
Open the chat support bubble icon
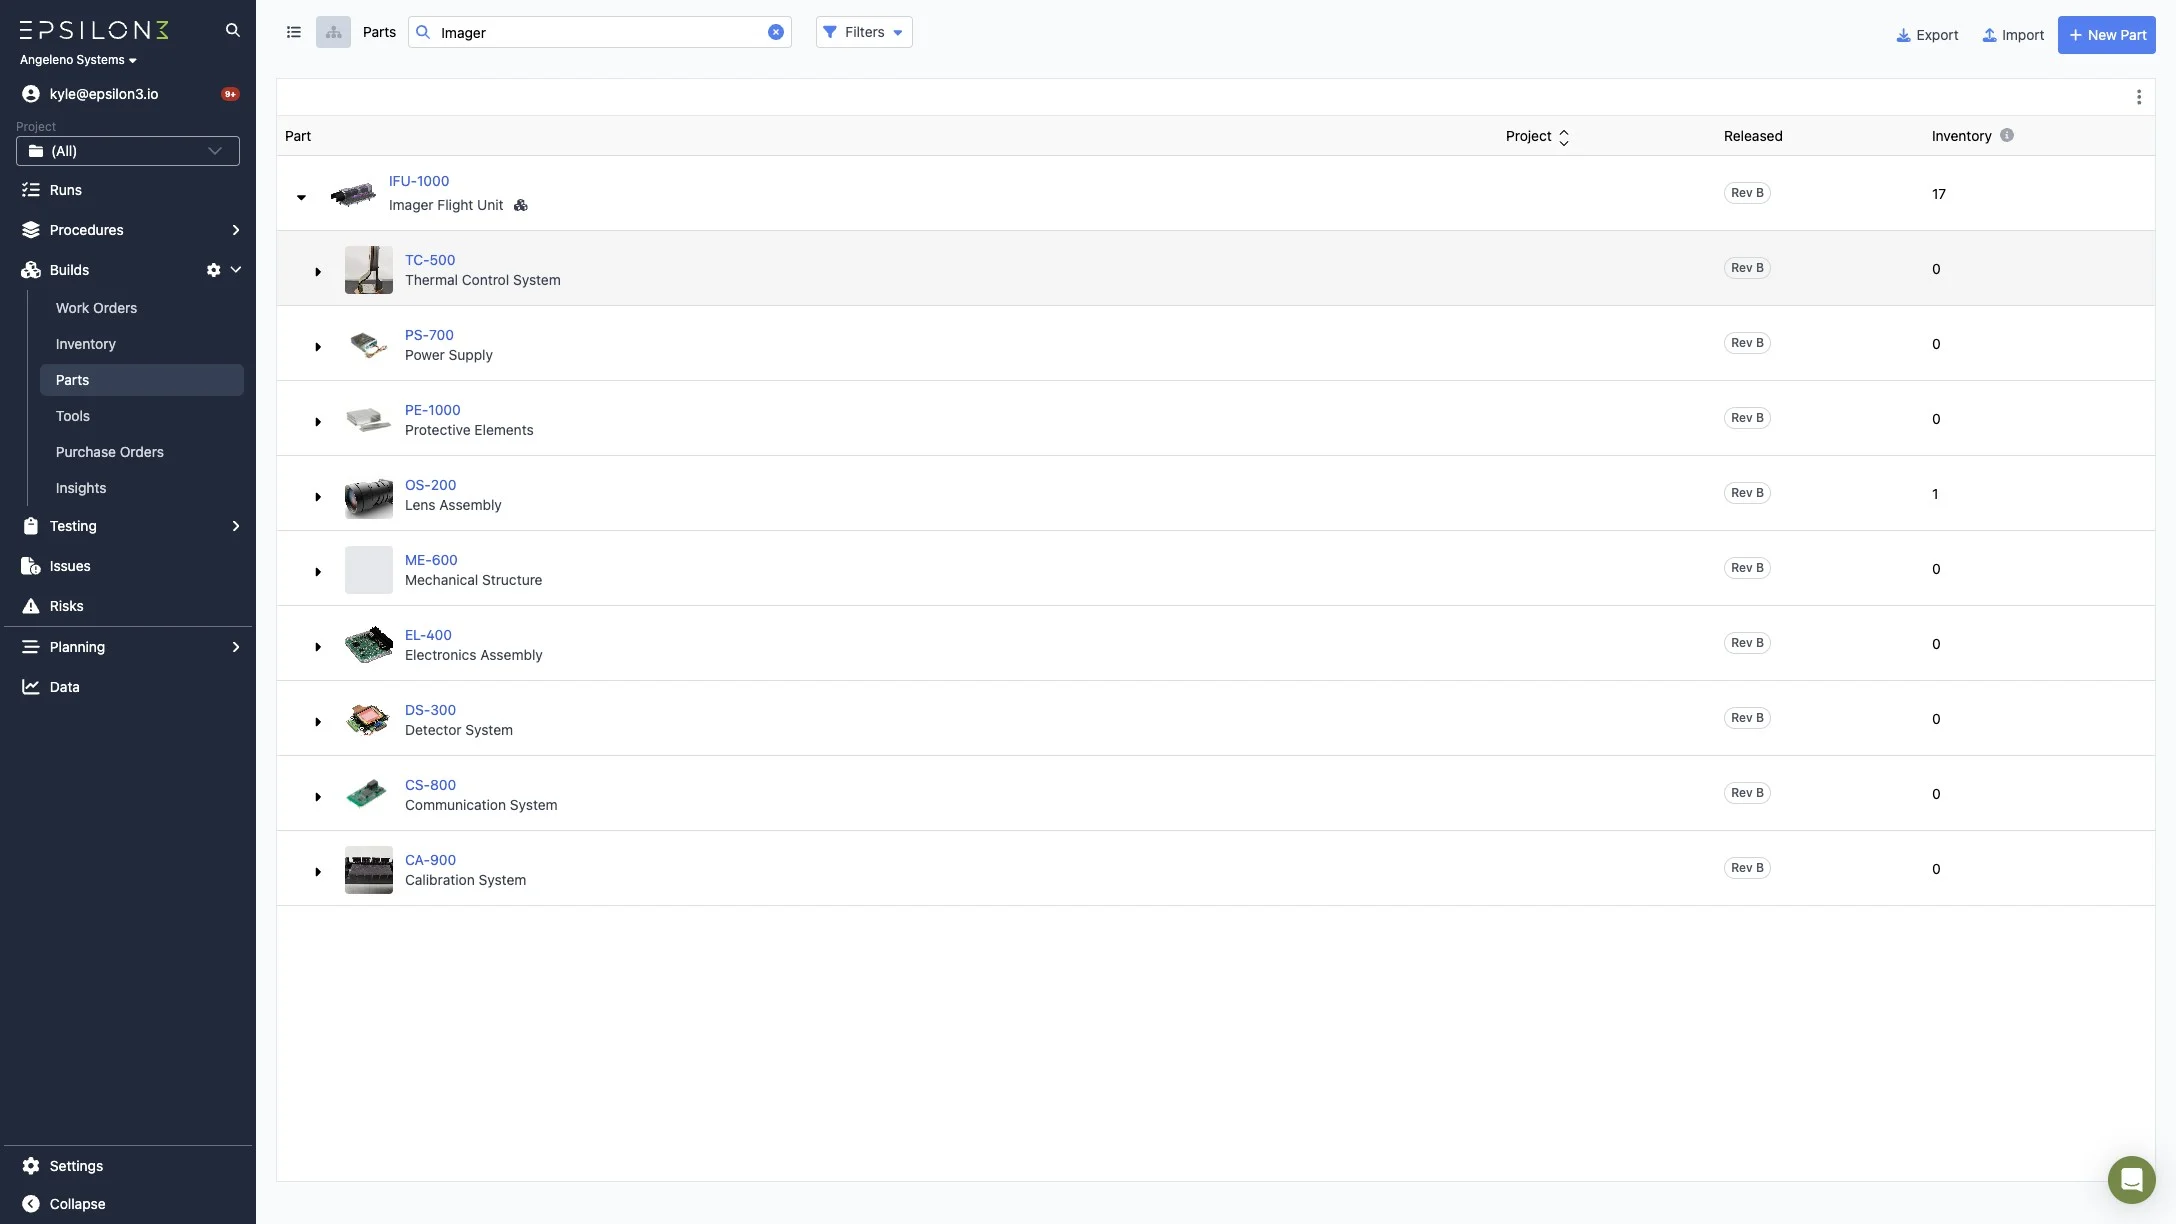click(x=2131, y=1179)
